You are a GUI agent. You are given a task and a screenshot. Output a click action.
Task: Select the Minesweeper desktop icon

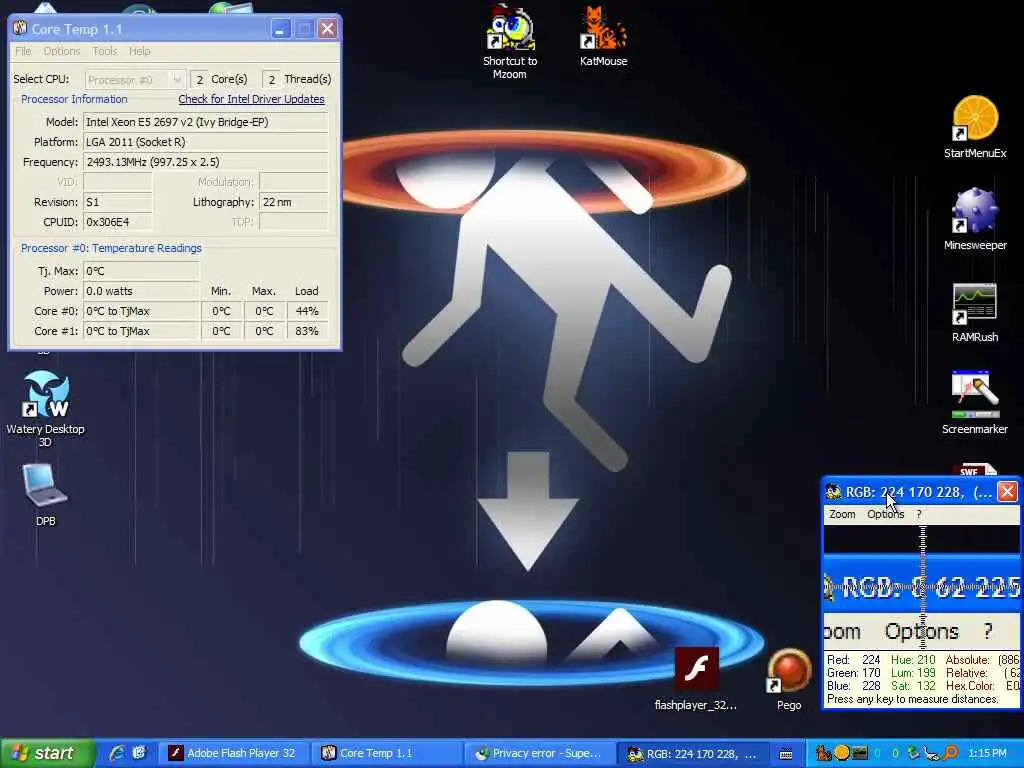974,219
